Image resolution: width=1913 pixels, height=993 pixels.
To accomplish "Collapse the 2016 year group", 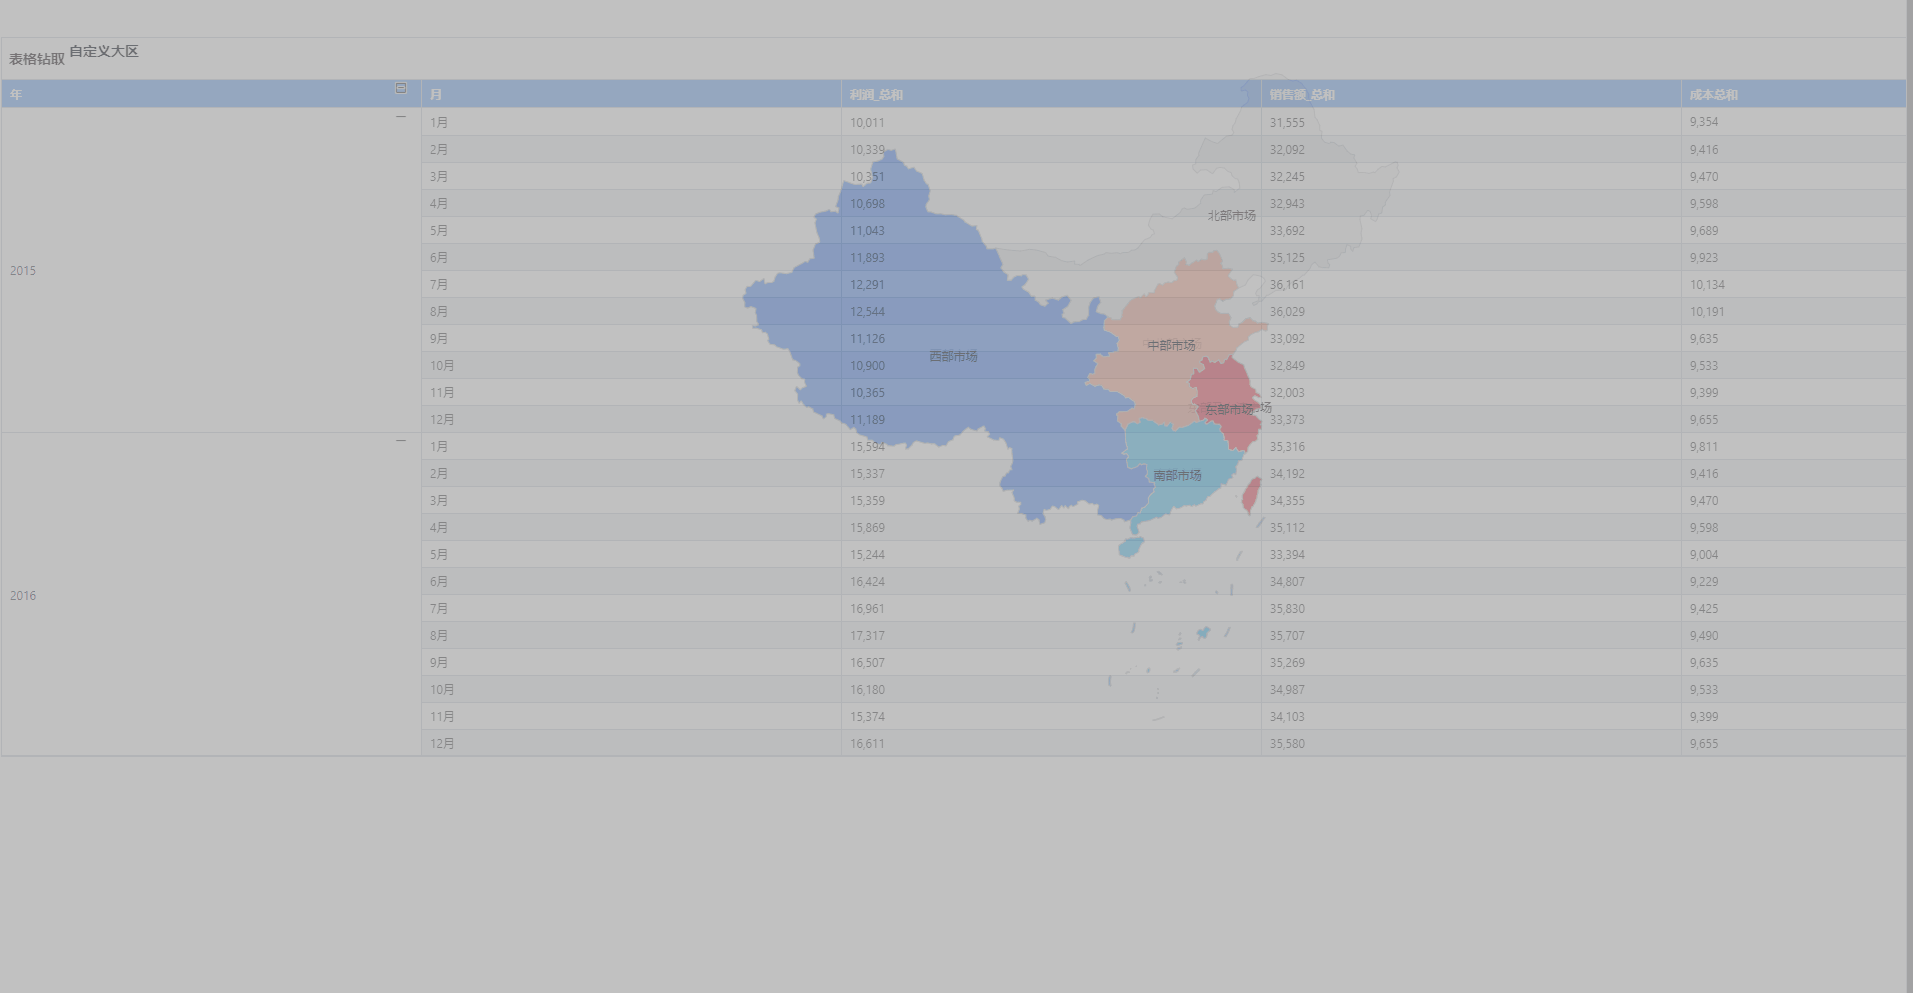I will (401, 441).
